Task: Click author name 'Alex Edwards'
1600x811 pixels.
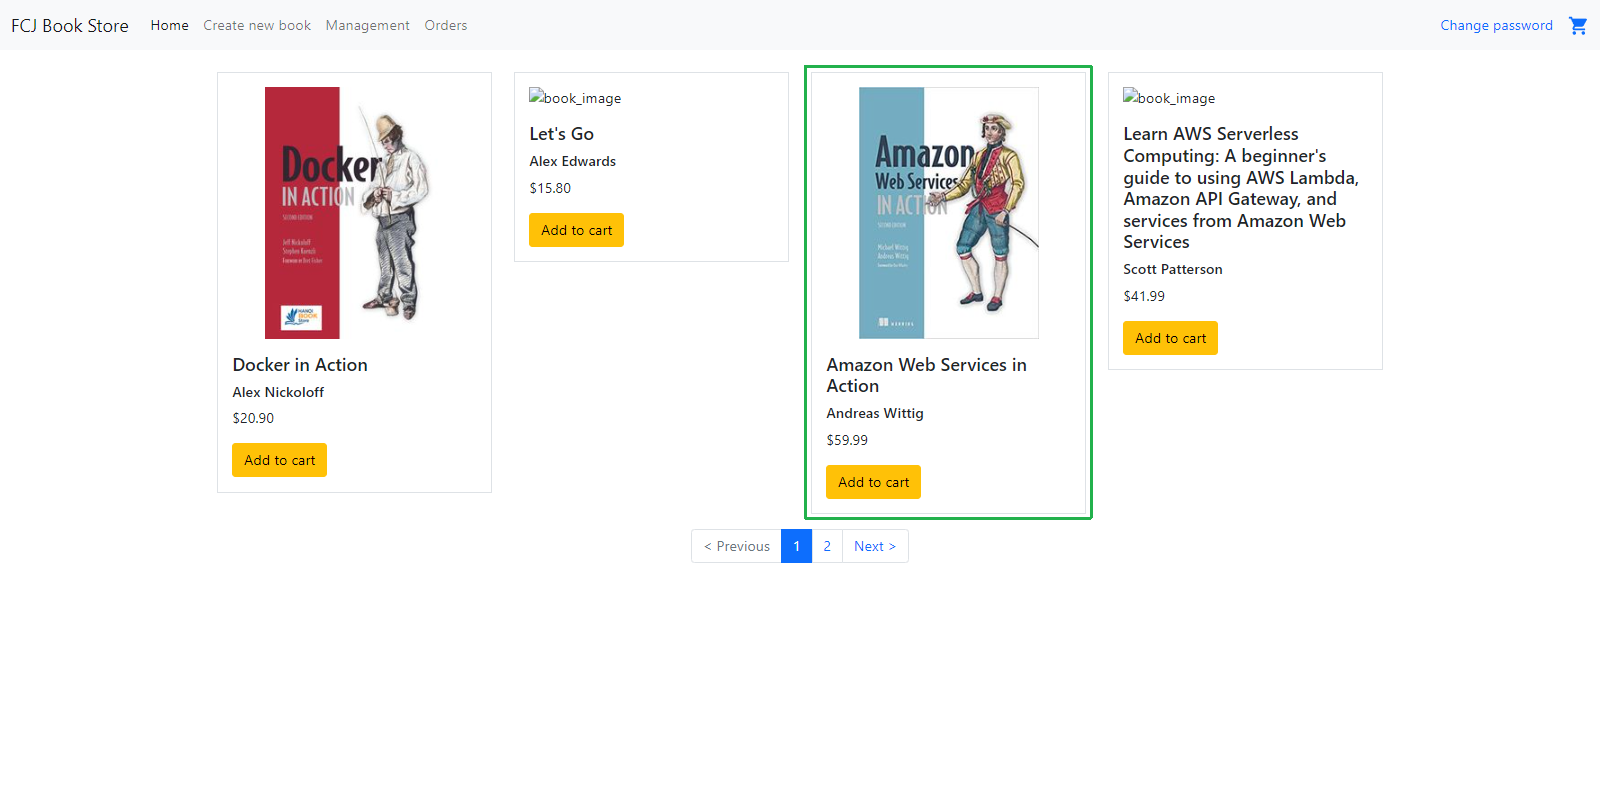Action: coord(572,161)
